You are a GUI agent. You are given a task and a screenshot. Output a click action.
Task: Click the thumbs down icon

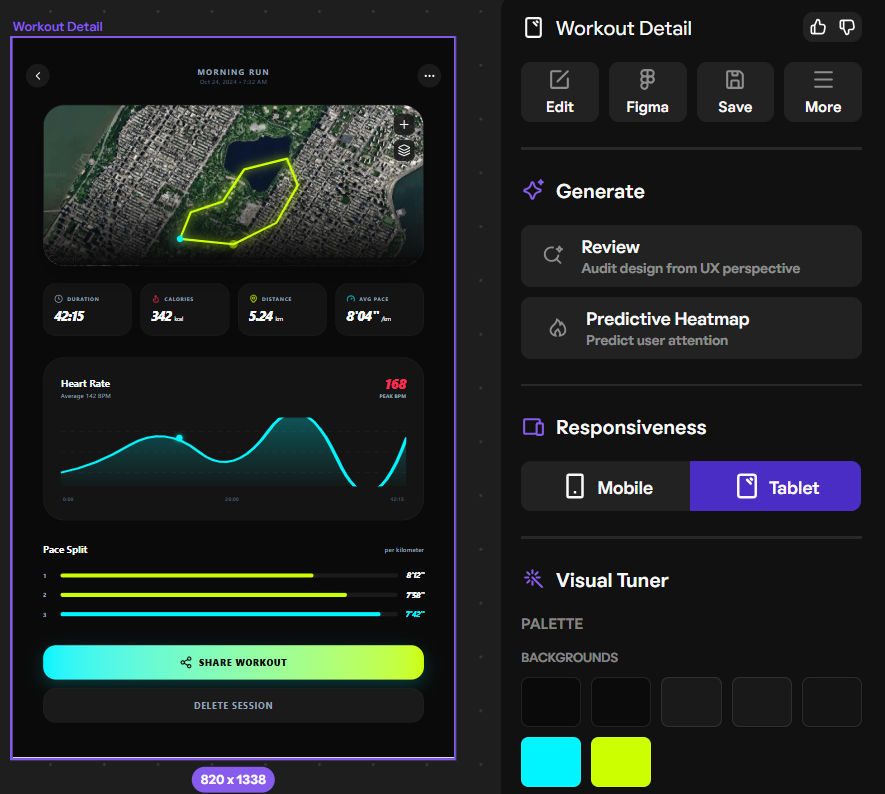click(x=847, y=27)
